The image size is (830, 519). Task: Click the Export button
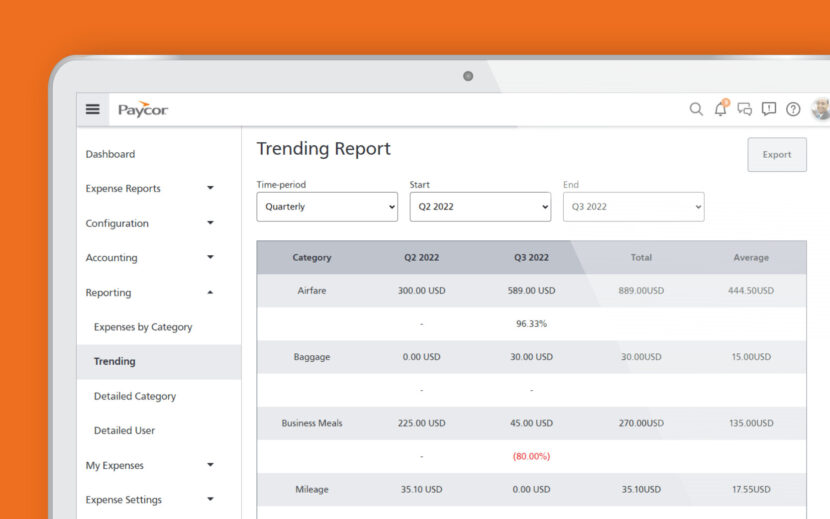776,155
